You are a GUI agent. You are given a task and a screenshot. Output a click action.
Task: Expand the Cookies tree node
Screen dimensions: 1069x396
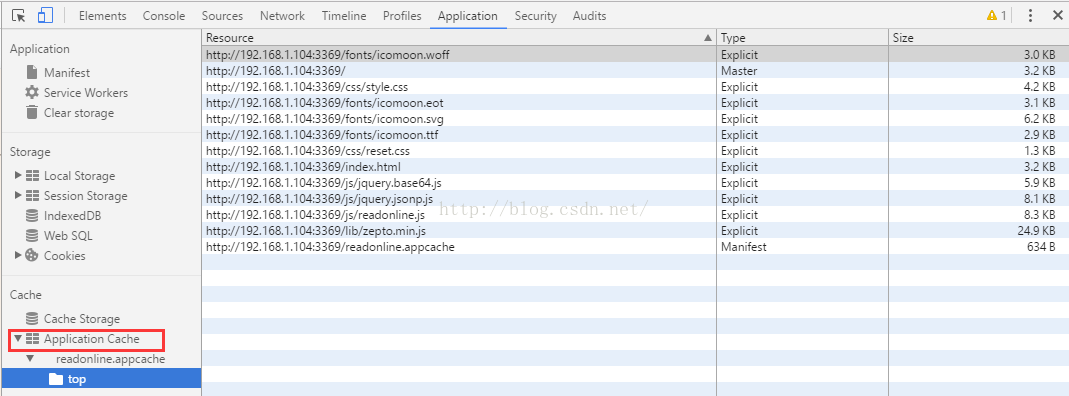click(18, 256)
